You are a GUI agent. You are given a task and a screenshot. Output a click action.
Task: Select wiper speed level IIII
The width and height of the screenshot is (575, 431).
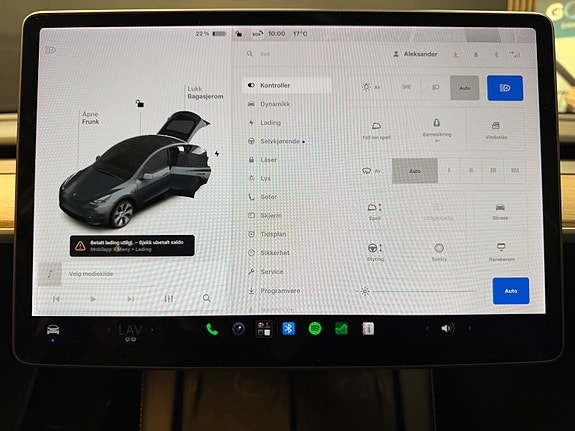[x=515, y=171]
